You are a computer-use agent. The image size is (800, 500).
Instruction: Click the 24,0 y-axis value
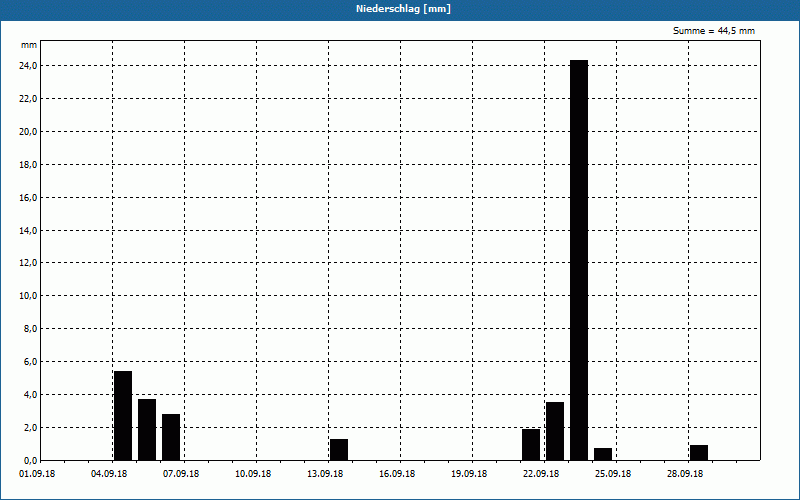28,66
